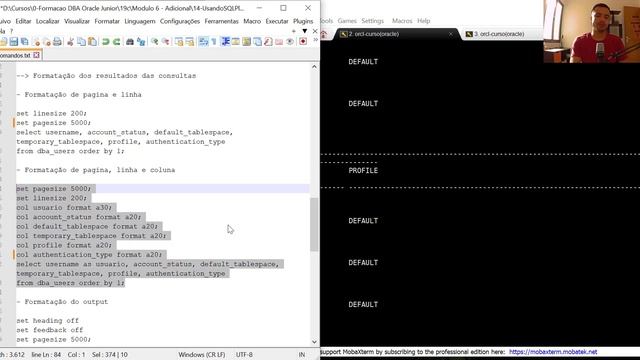Open the Editar menu
Image resolution: width=640 pixels, height=360 pixels.
click(x=23, y=21)
